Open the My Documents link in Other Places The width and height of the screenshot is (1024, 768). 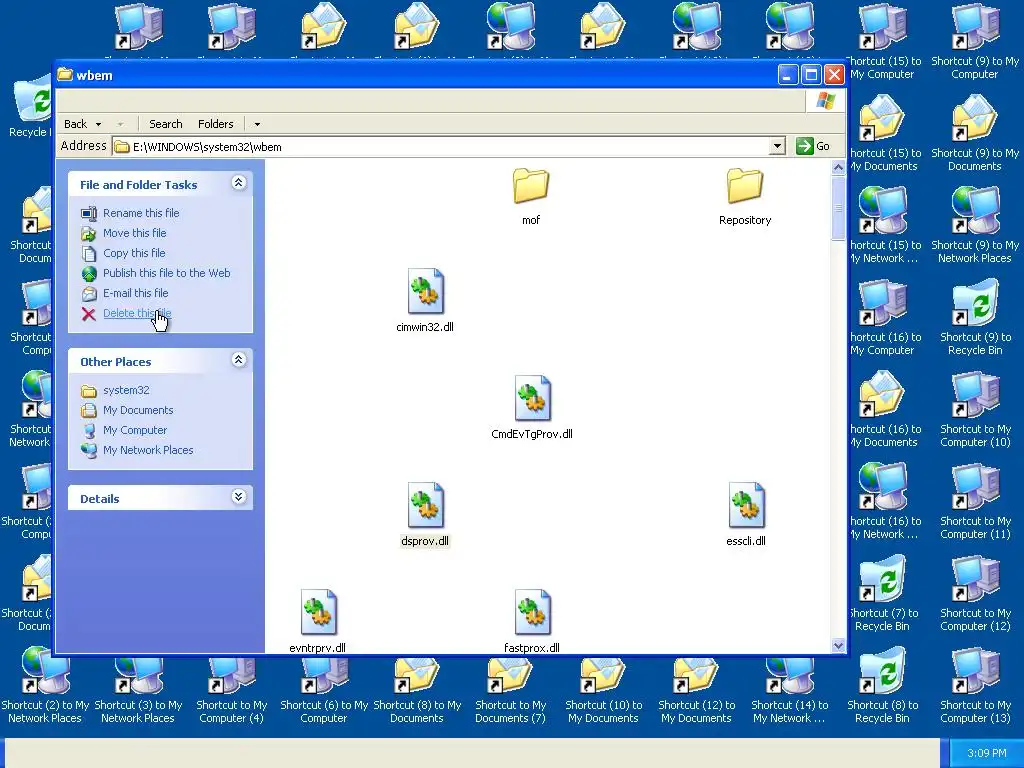tap(138, 410)
